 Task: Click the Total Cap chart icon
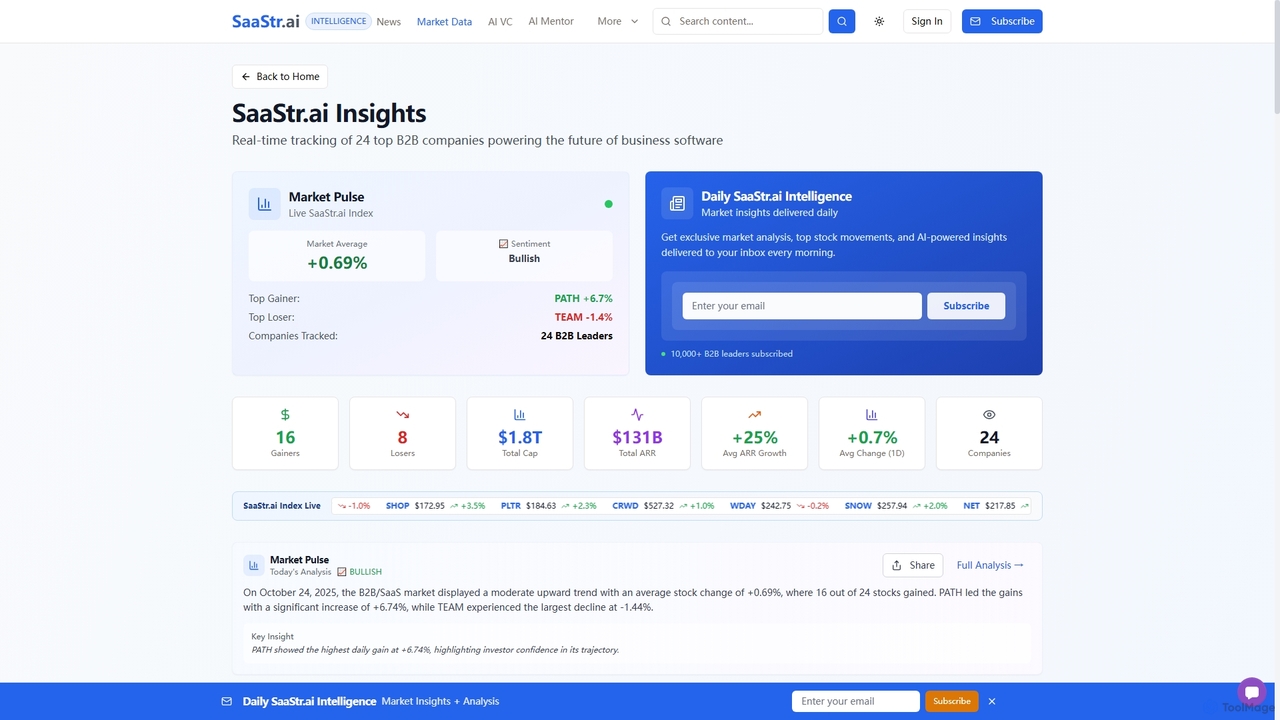pos(520,415)
